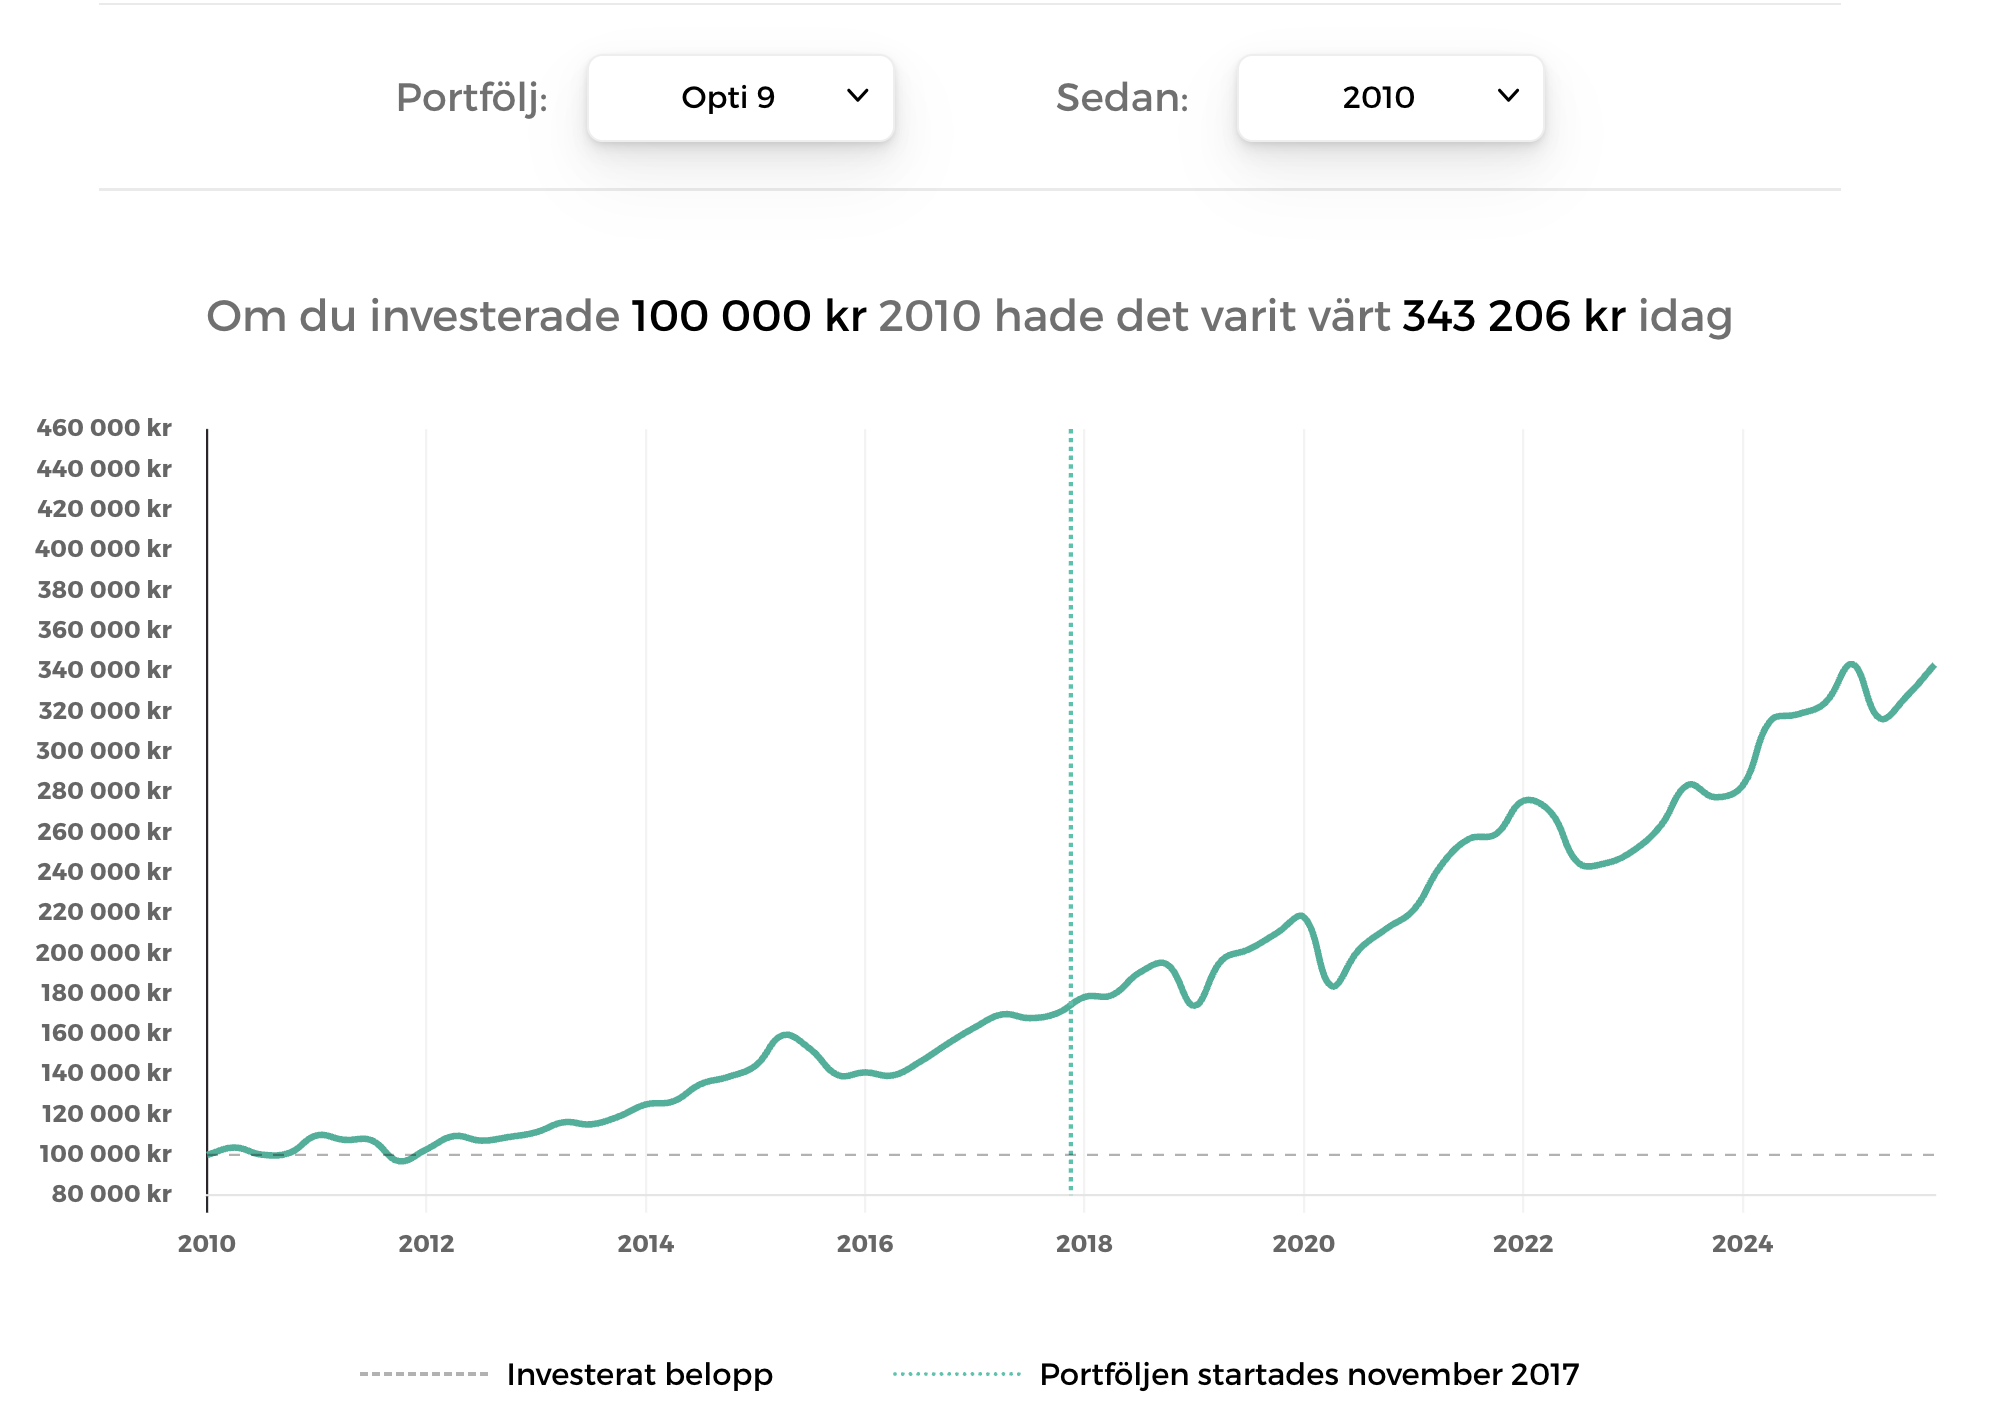Click the Sedan: label text
Viewport: 1996px width, 1424px height.
tap(1122, 98)
